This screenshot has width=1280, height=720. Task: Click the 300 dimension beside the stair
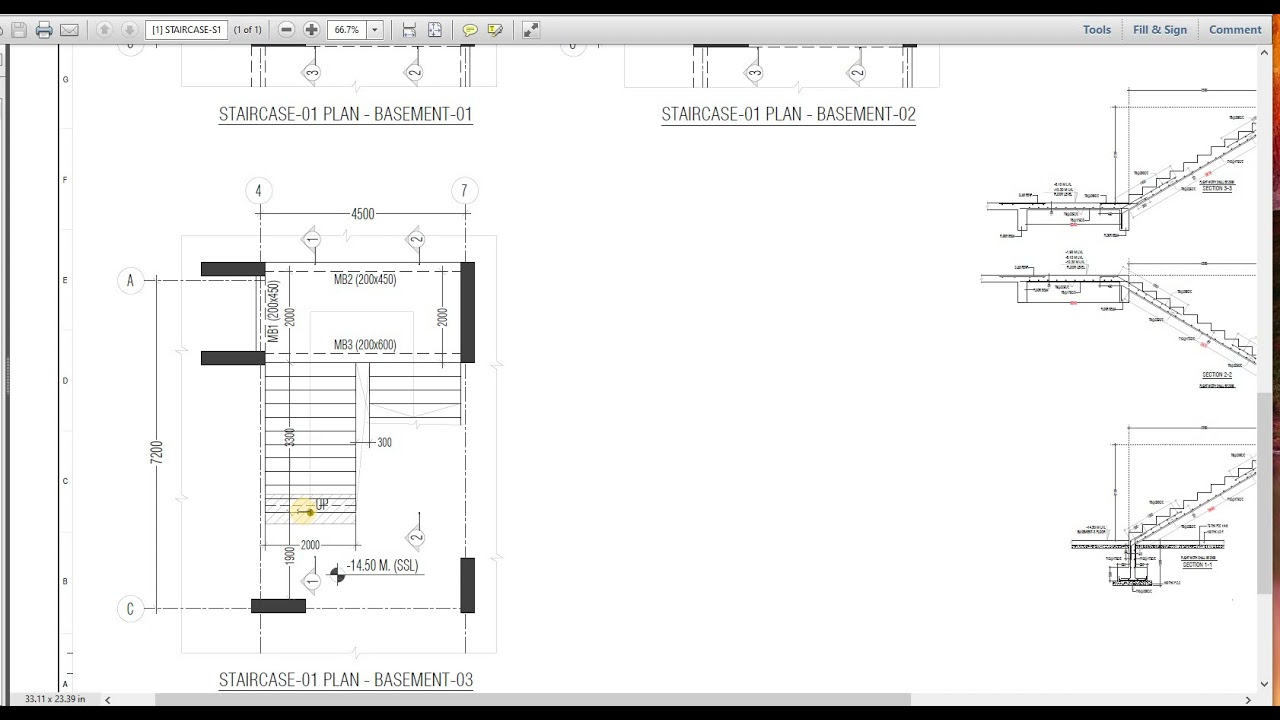[x=385, y=443]
